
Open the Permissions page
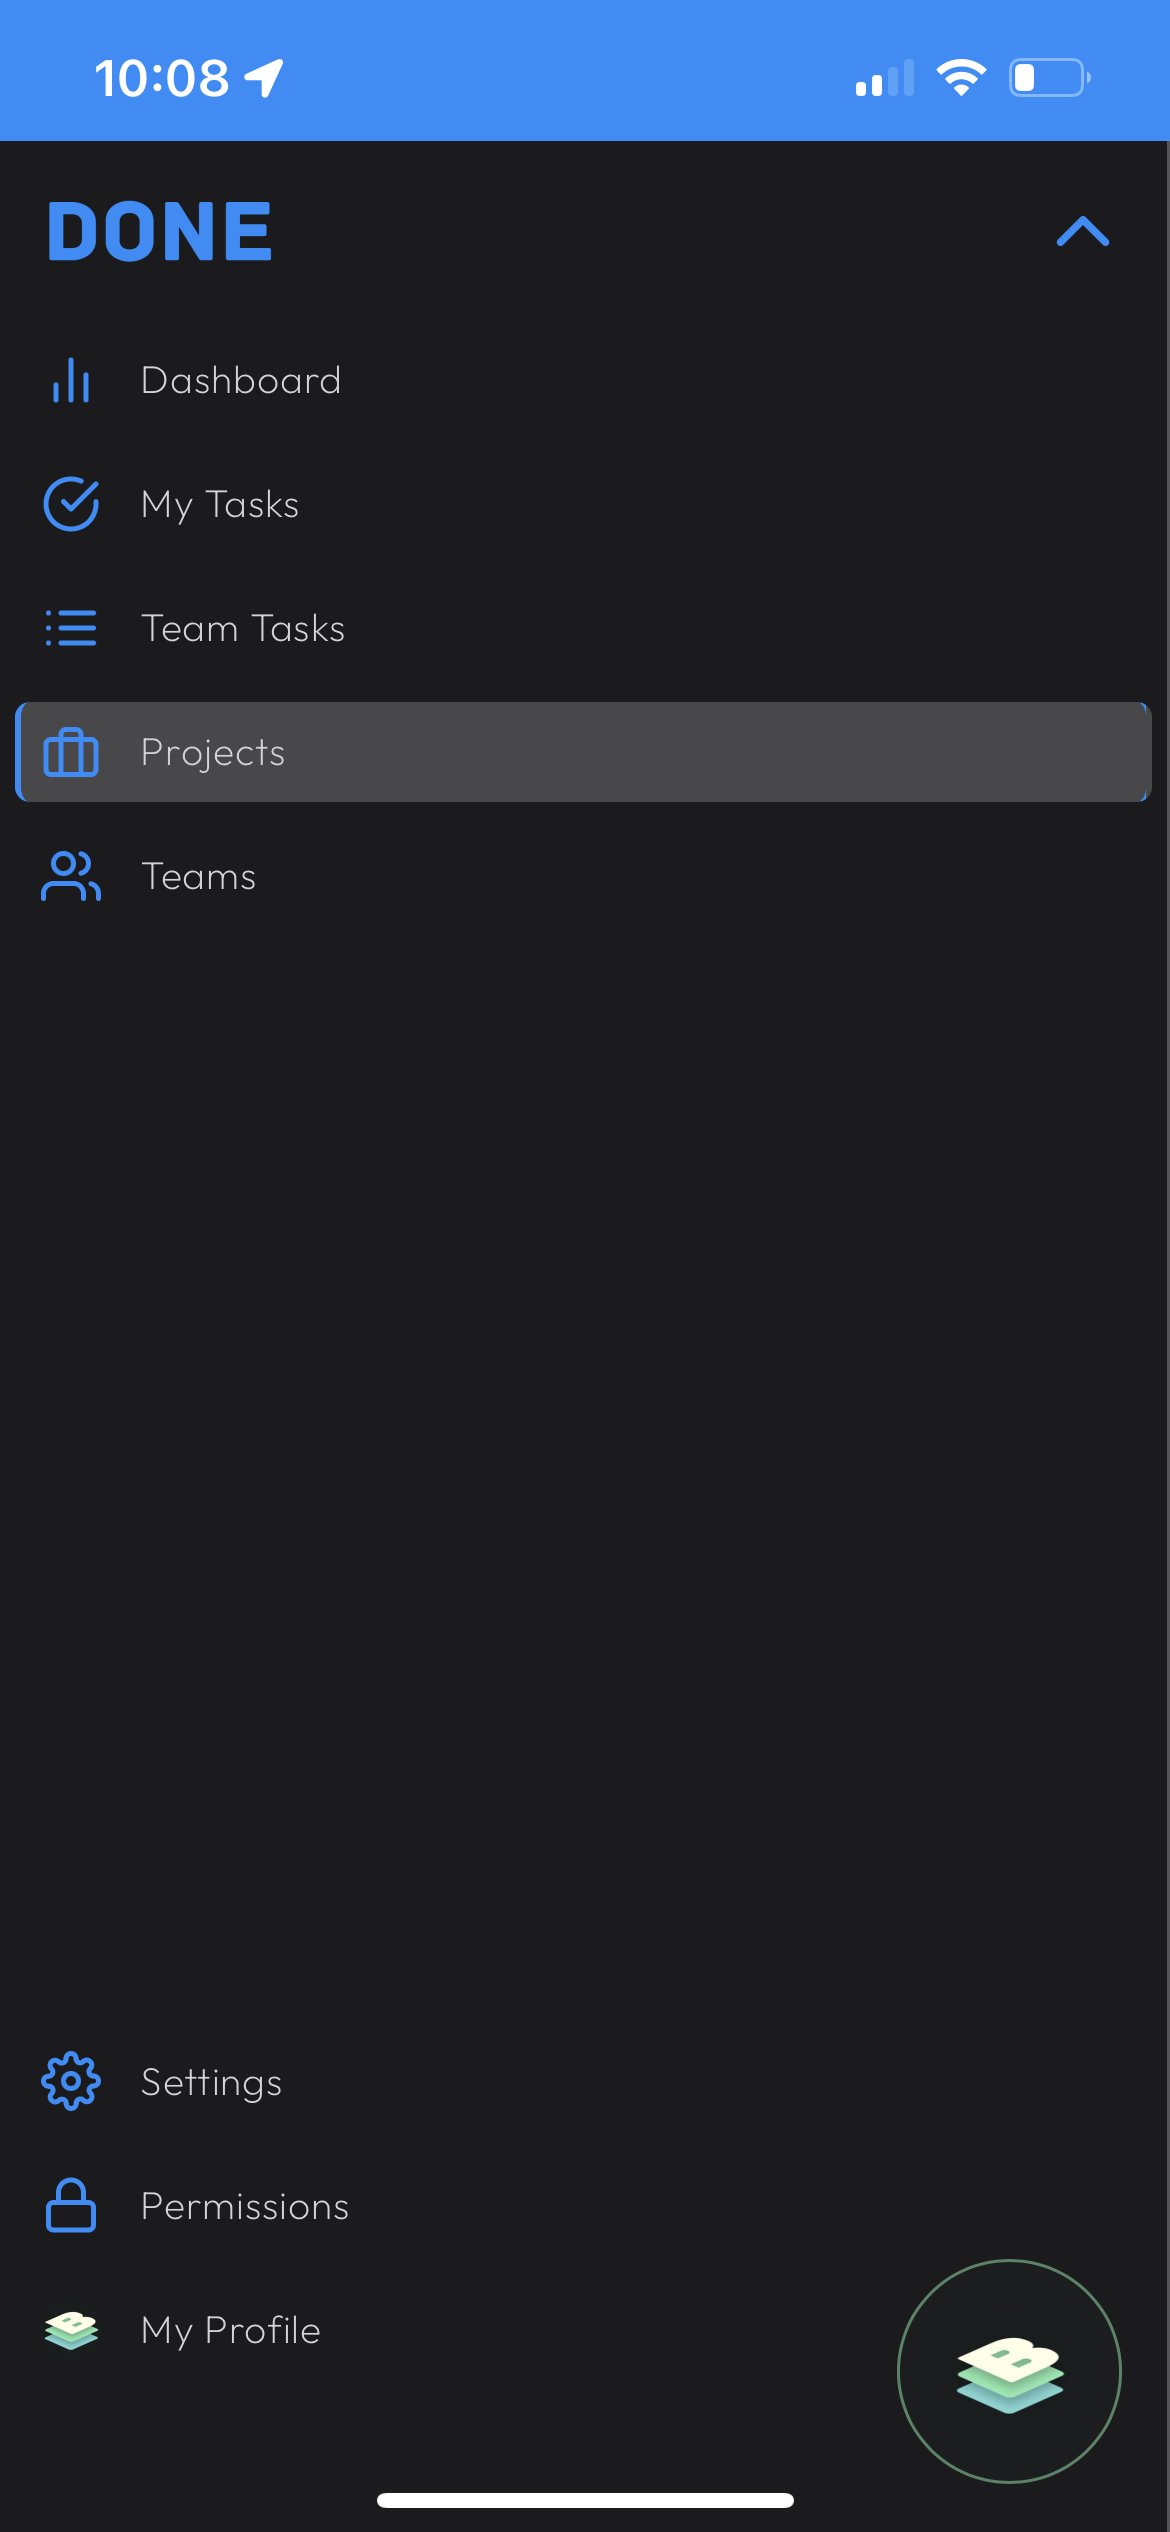pos(245,2205)
